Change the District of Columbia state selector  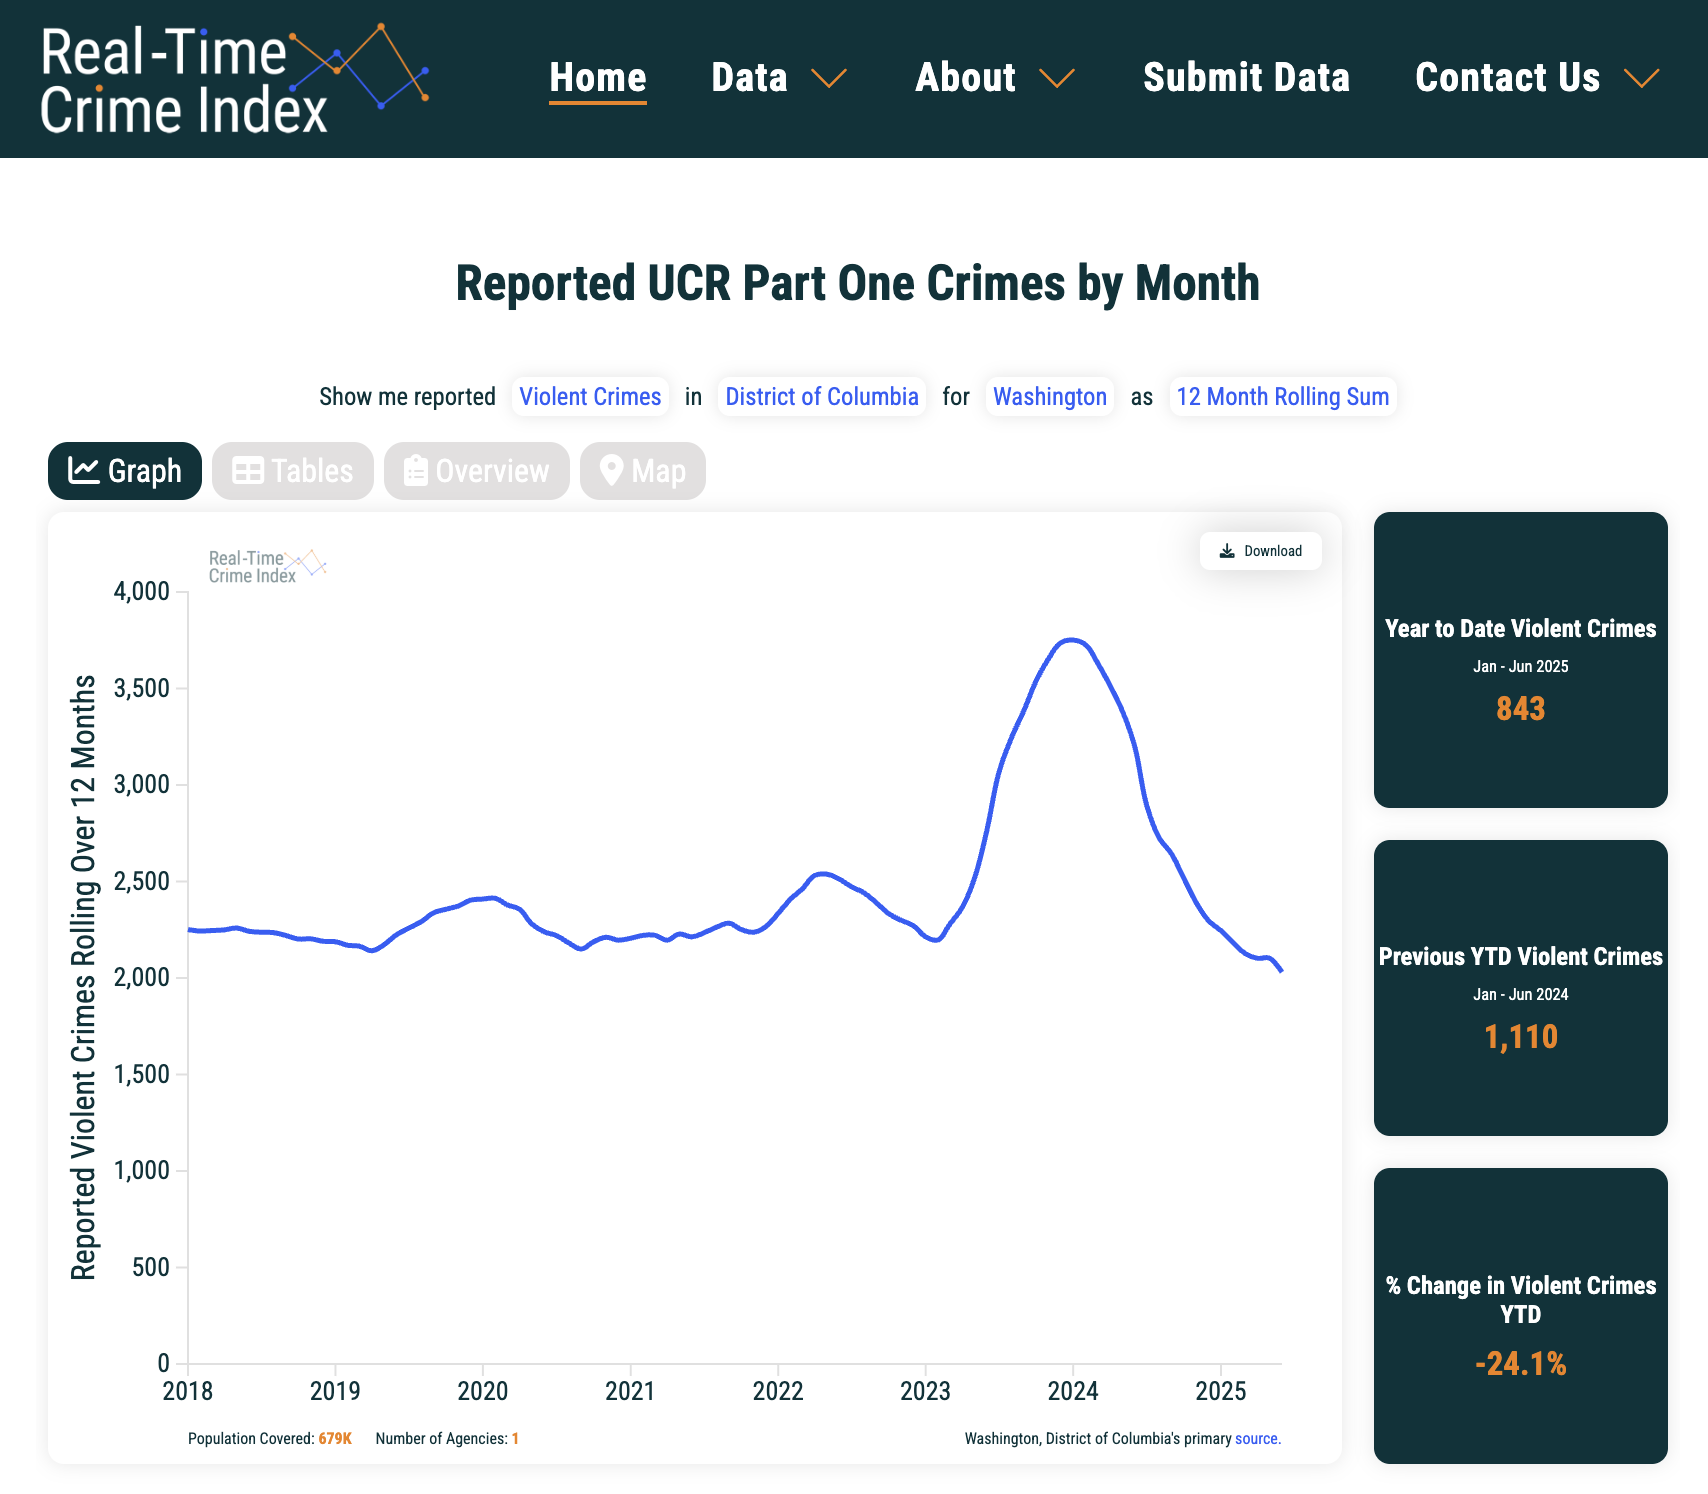pyautogui.click(x=822, y=397)
